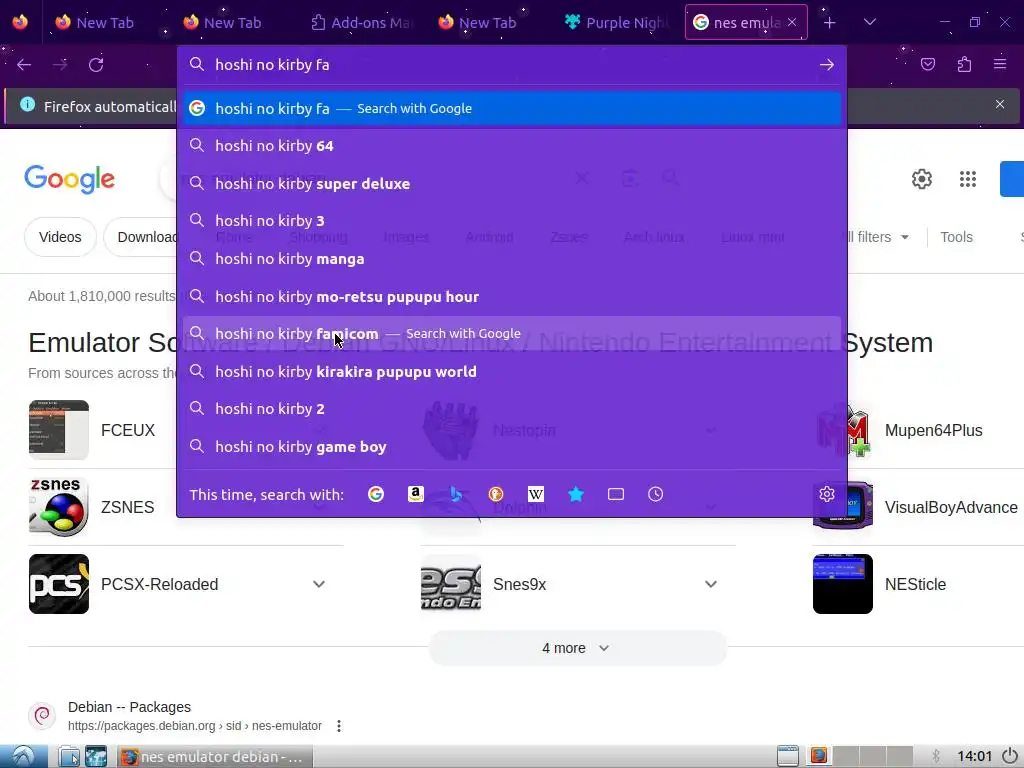Open the FCEUX emulator entry
This screenshot has width=1024, height=768.
(x=127, y=430)
